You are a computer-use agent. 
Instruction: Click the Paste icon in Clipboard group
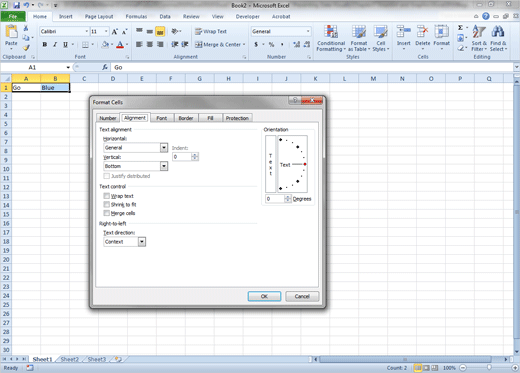click(11, 32)
